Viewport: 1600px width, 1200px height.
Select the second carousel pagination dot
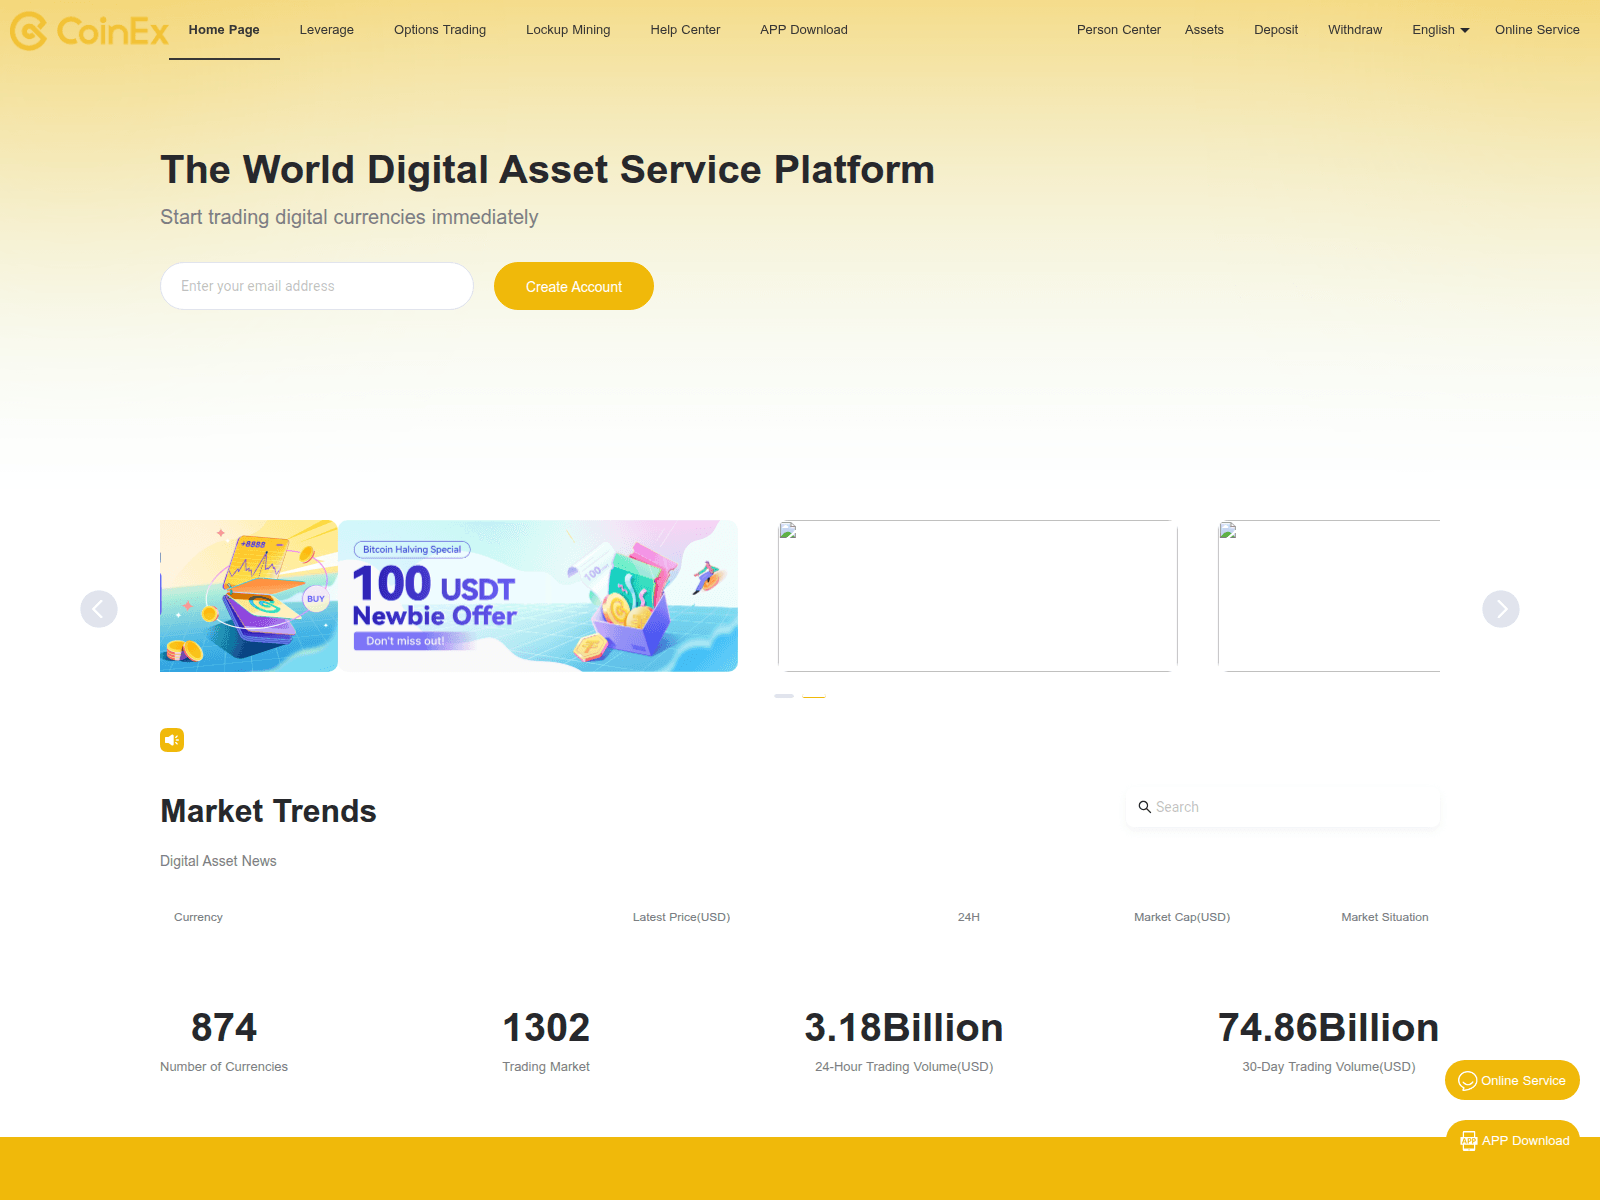(x=813, y=695)
